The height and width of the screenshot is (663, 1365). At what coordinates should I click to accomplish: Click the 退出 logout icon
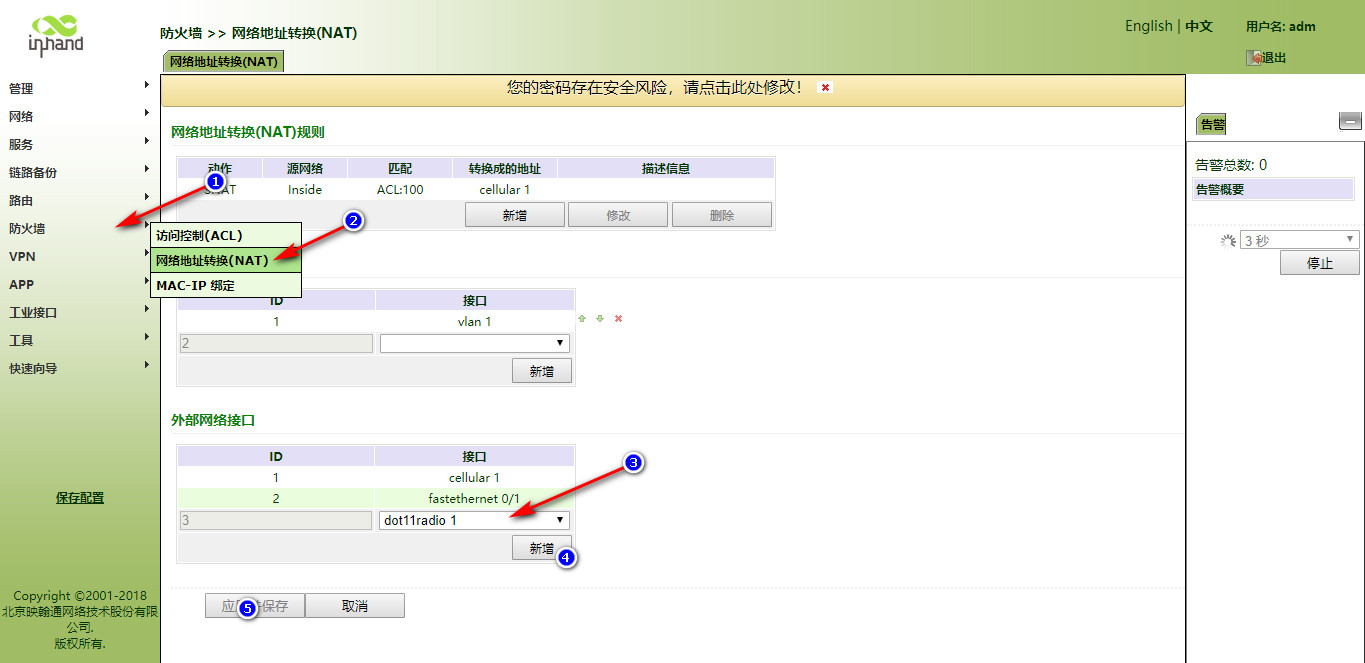pyautogui.click(x=1253, y=58)
